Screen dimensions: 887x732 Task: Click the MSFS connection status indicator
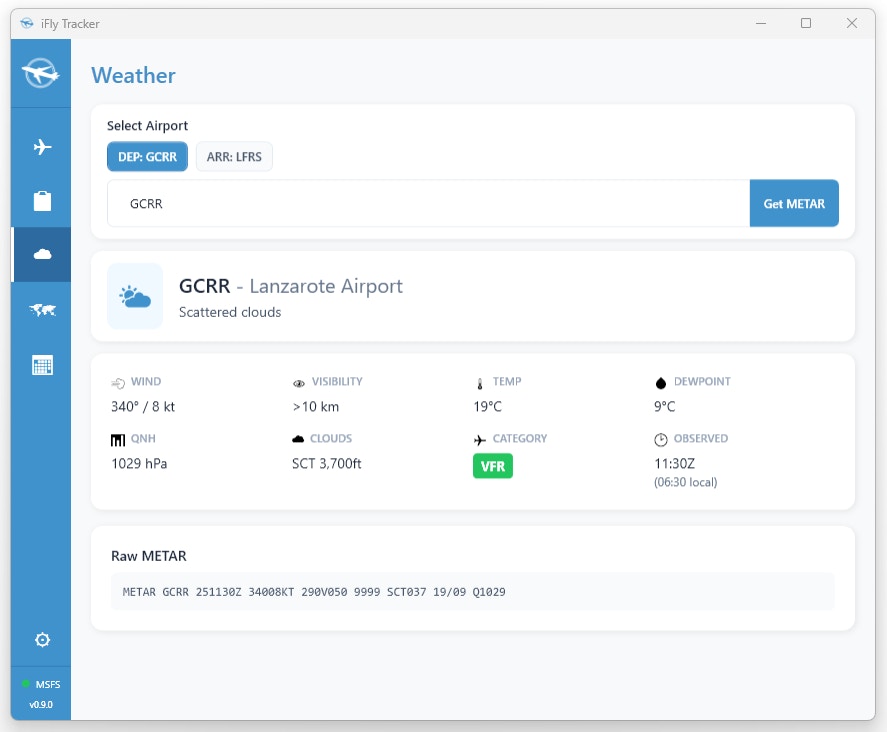pos(41,684)
